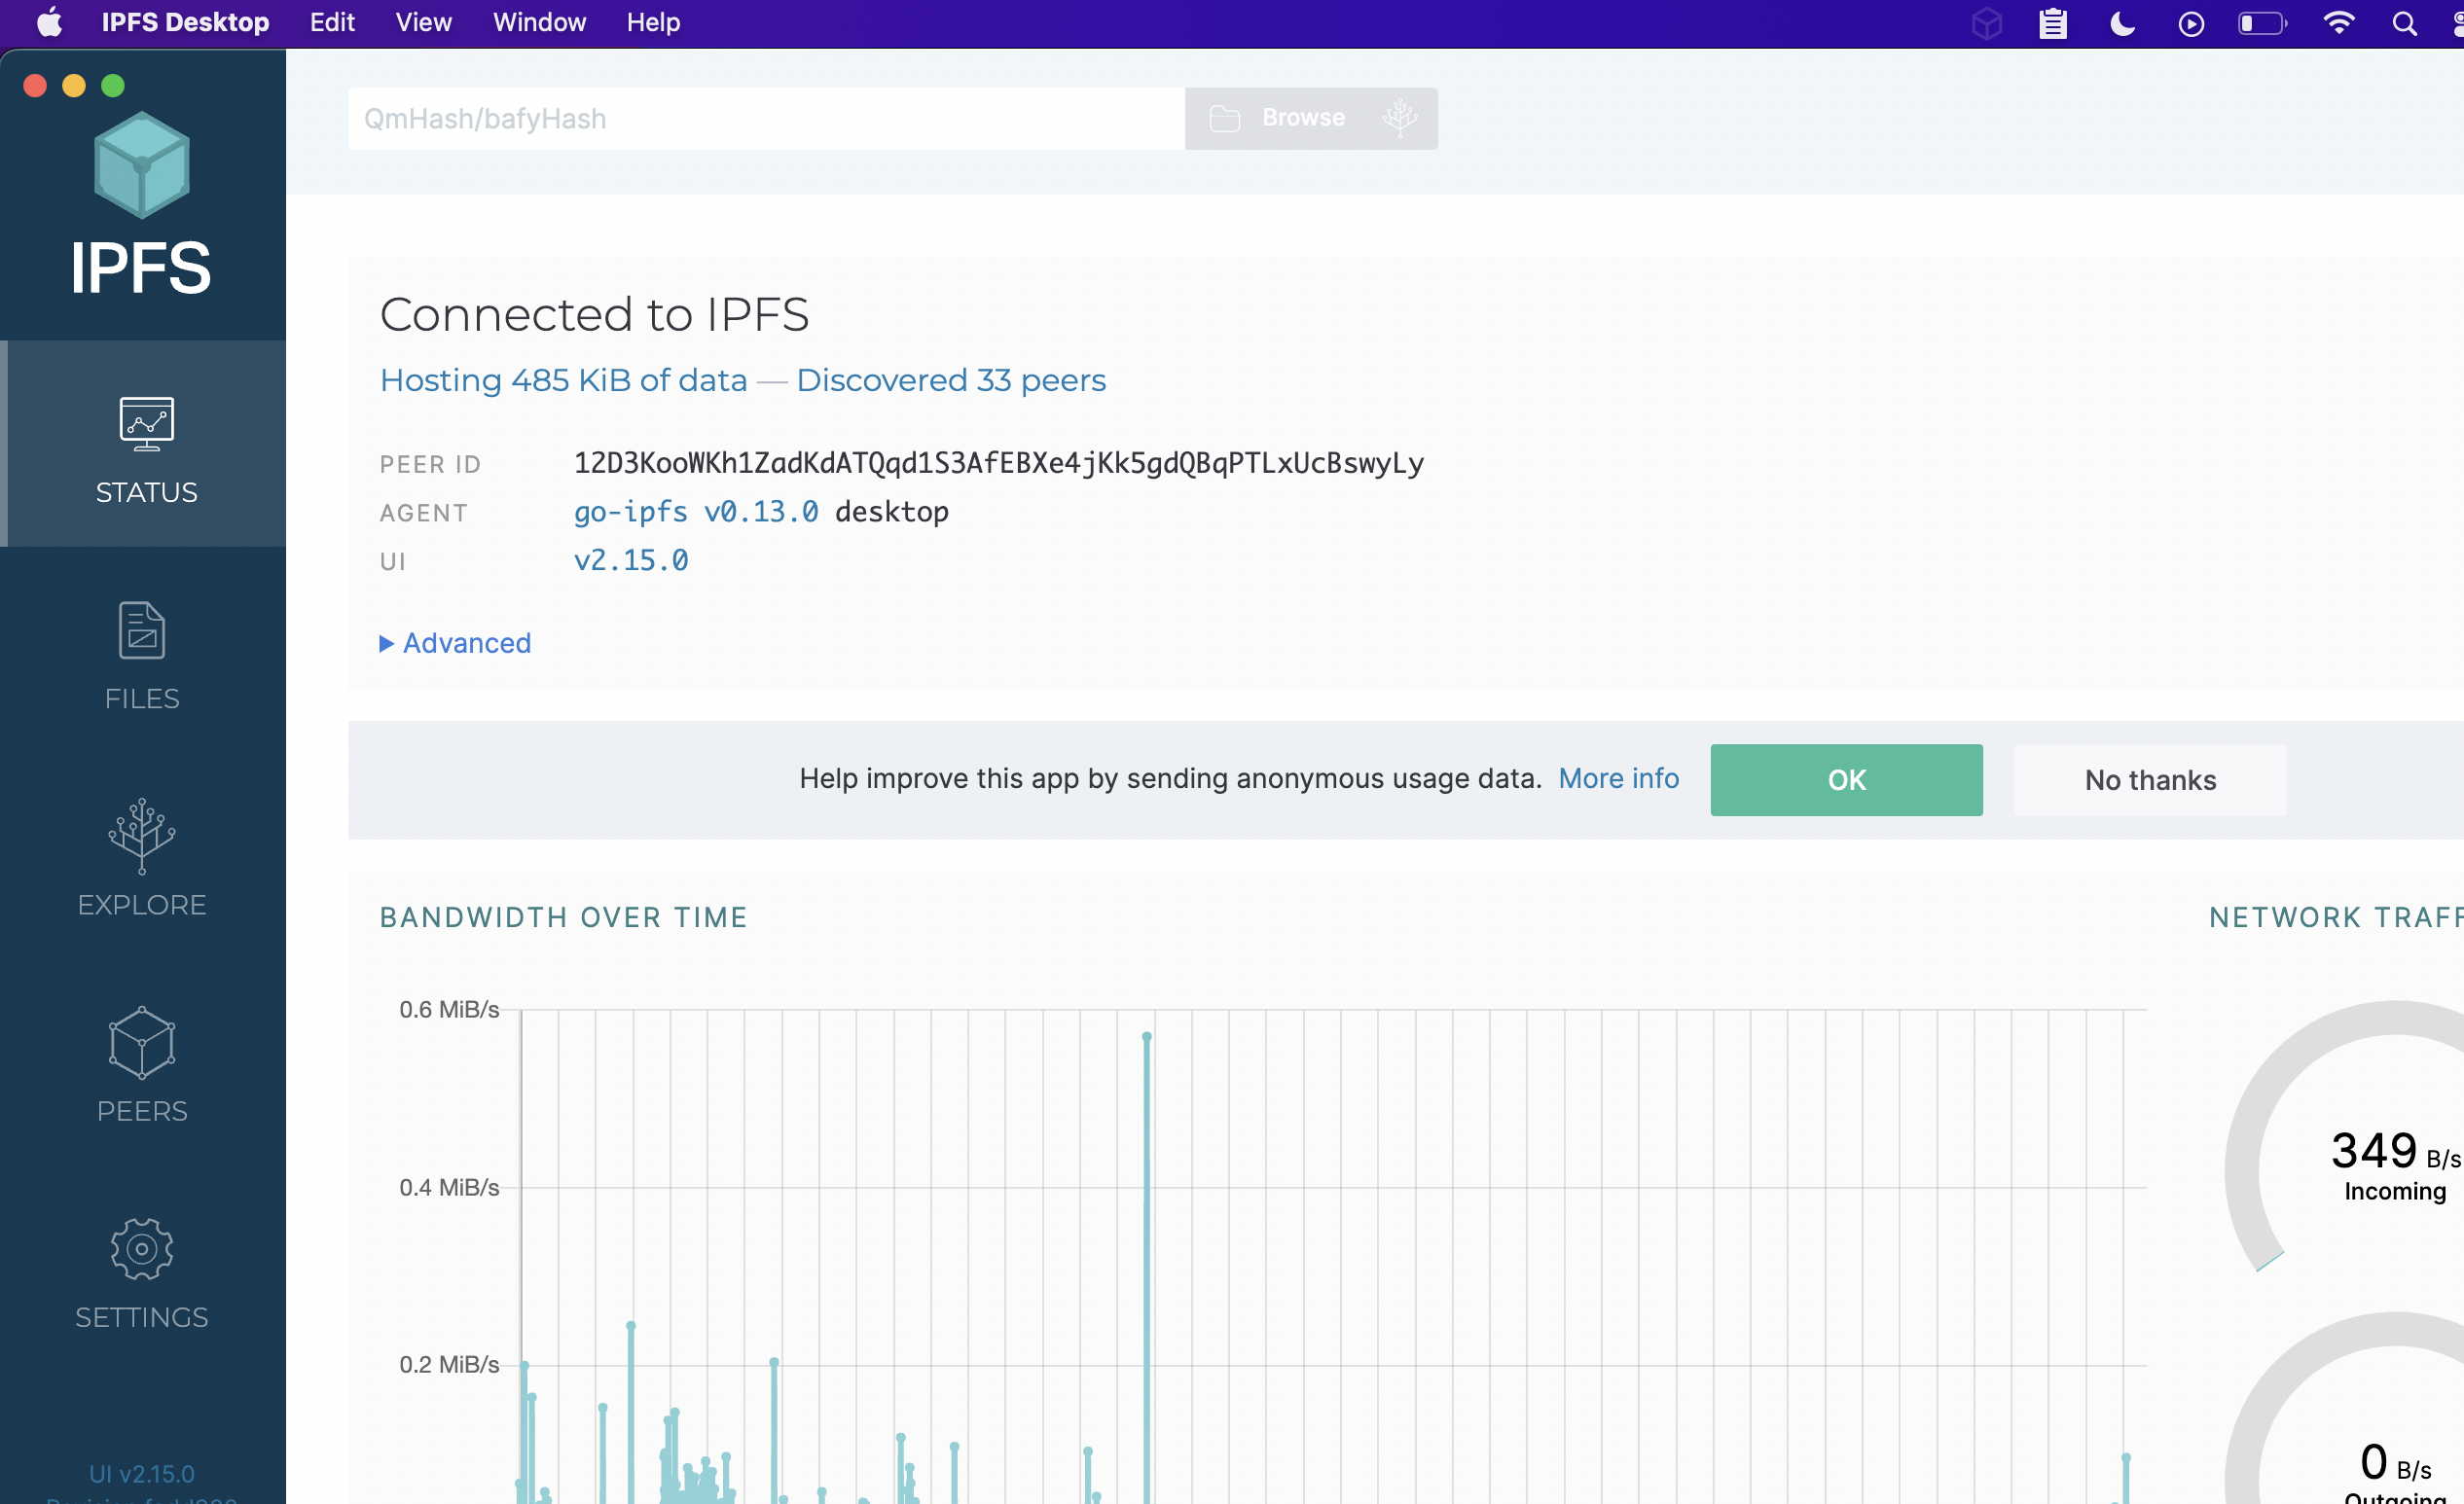Expand the Advanced section
Image resolution: width=2464 pixels, height=1504 pixels.
tap(455, 643)
